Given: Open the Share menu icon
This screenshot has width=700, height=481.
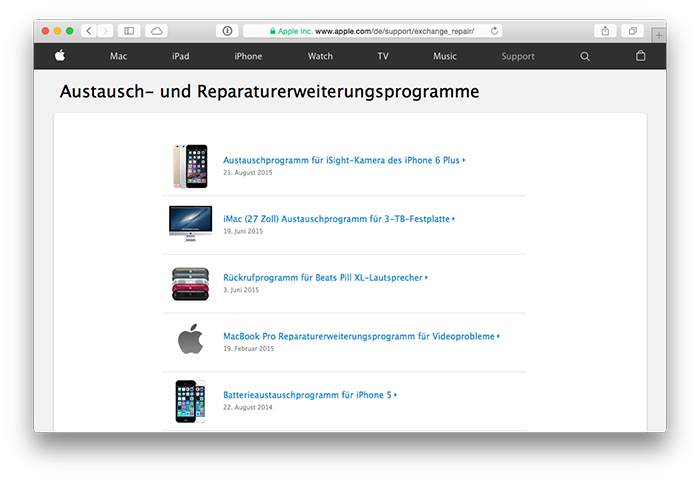Looking at the screenshot, I should click(605, 31).
